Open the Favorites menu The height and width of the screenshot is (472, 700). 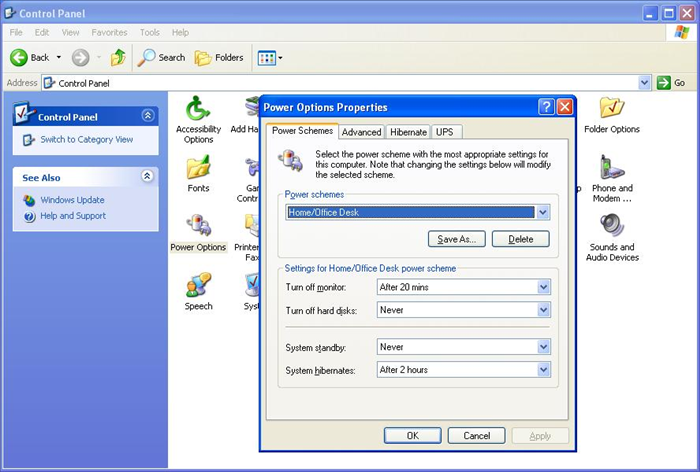(x=109, y=33)
